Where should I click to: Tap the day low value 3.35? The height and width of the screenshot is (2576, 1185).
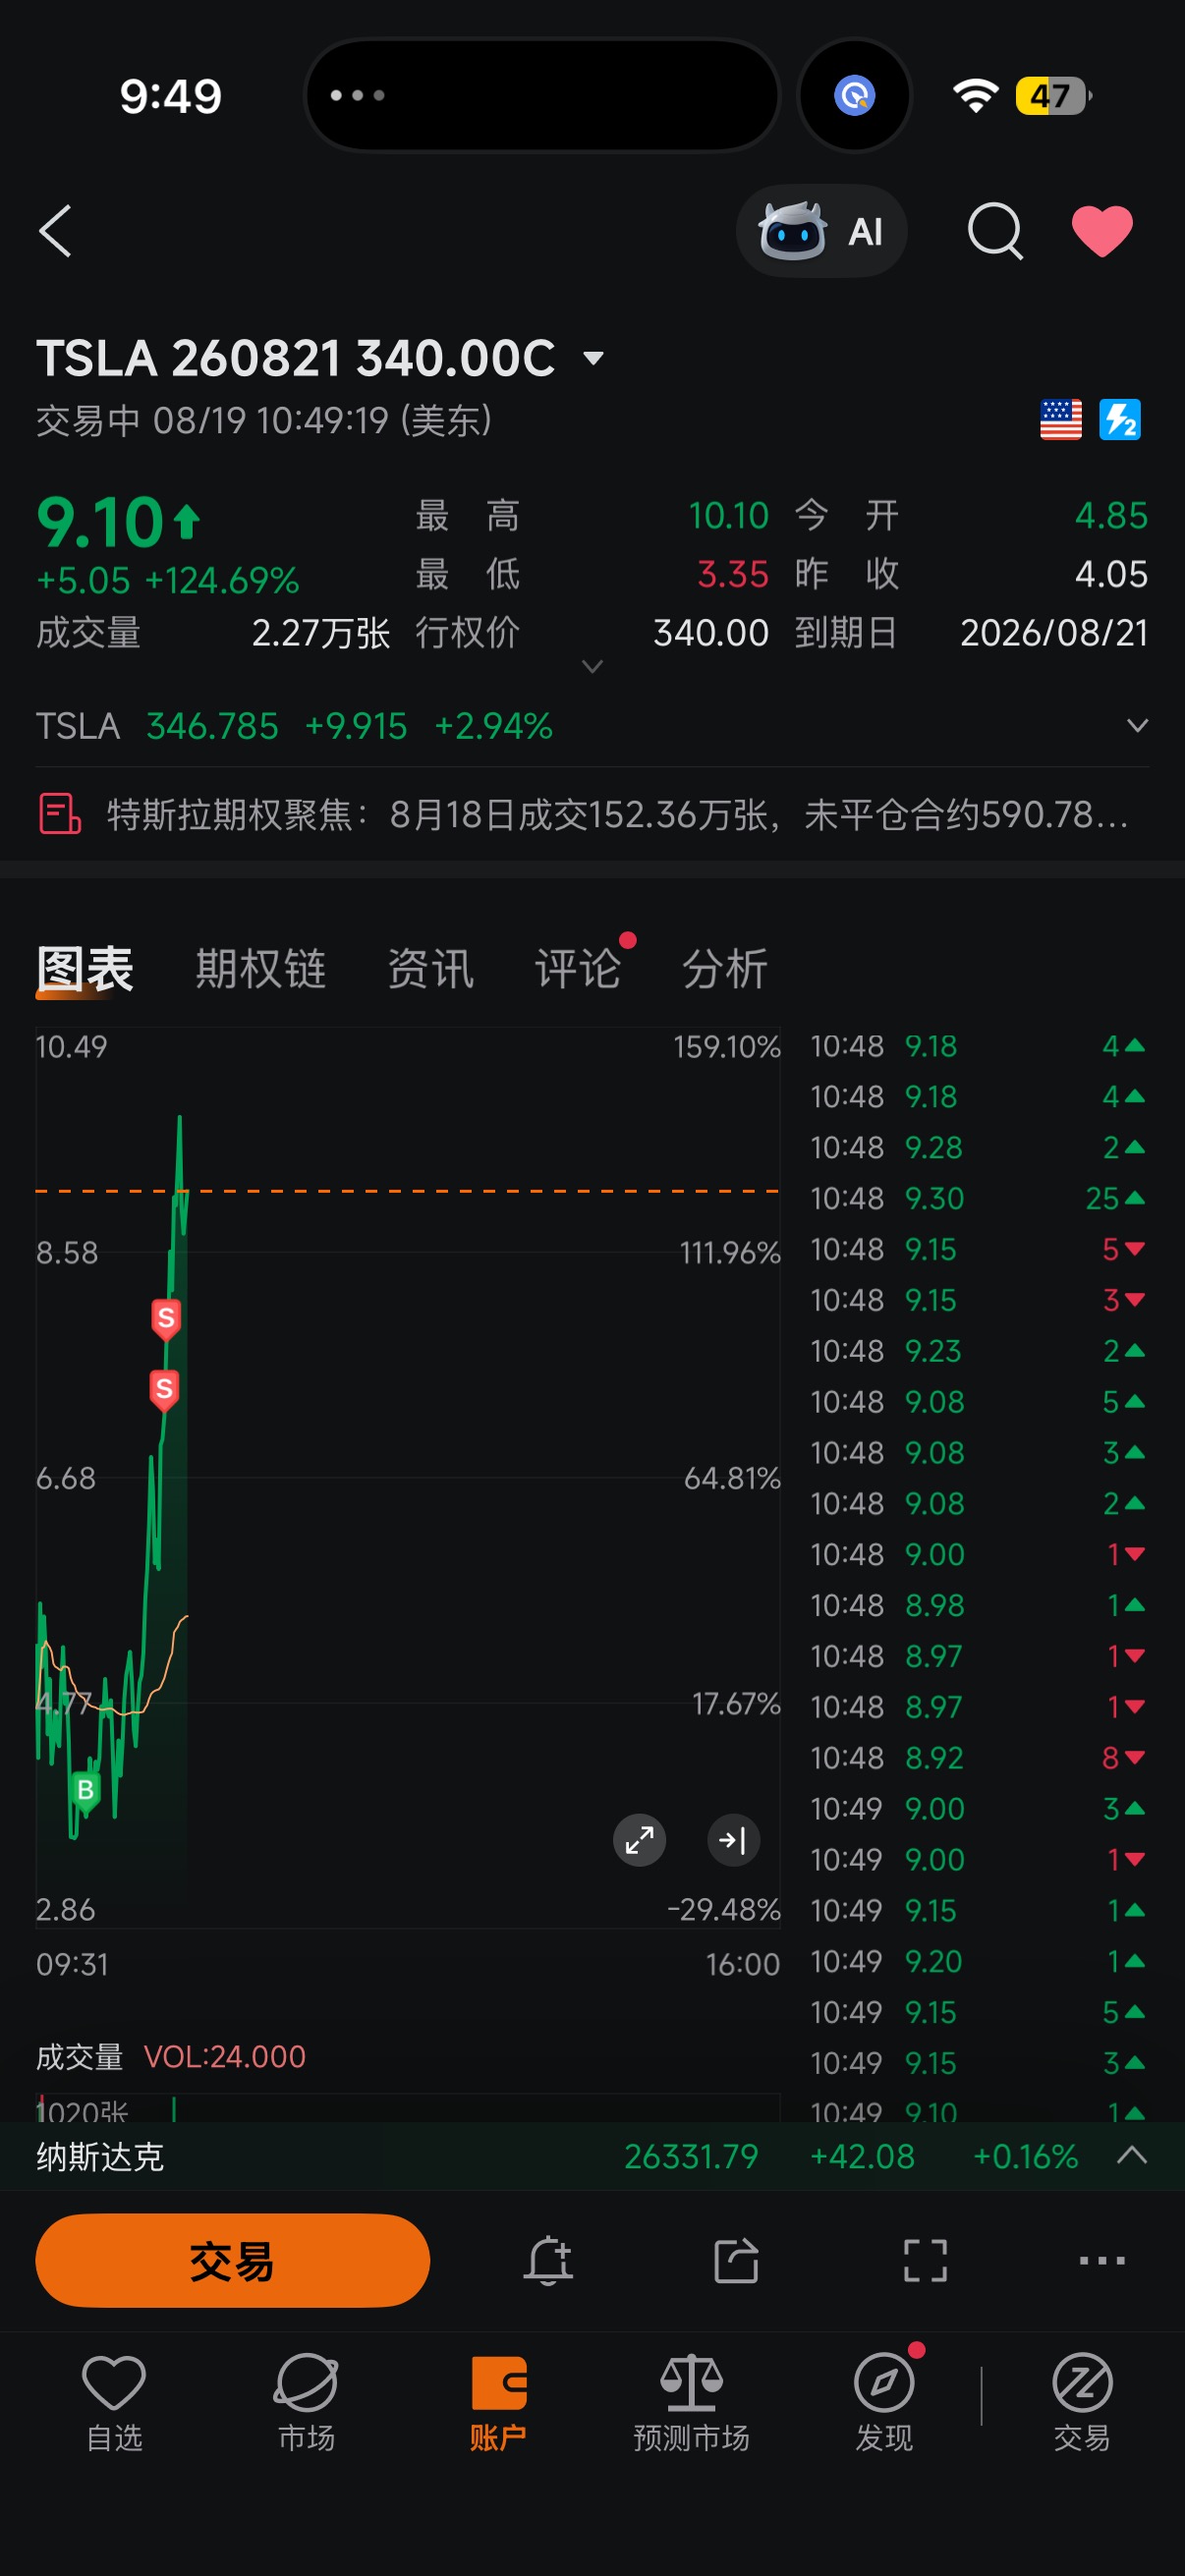tap(733, 574)
